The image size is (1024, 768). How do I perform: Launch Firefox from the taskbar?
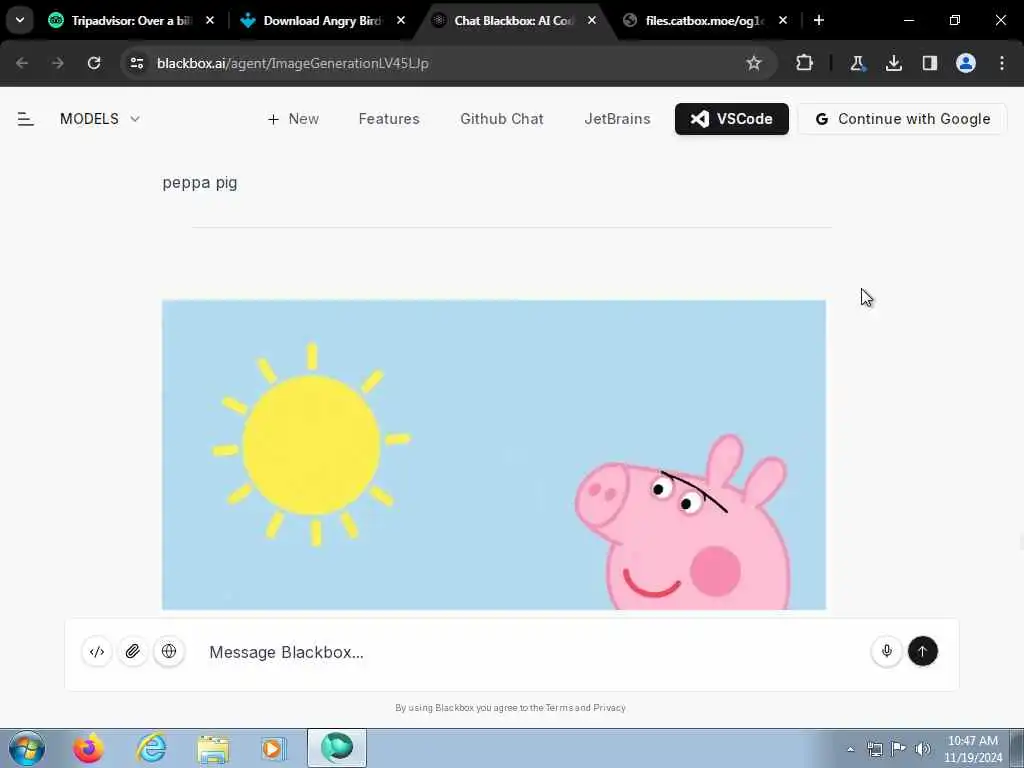88,748
